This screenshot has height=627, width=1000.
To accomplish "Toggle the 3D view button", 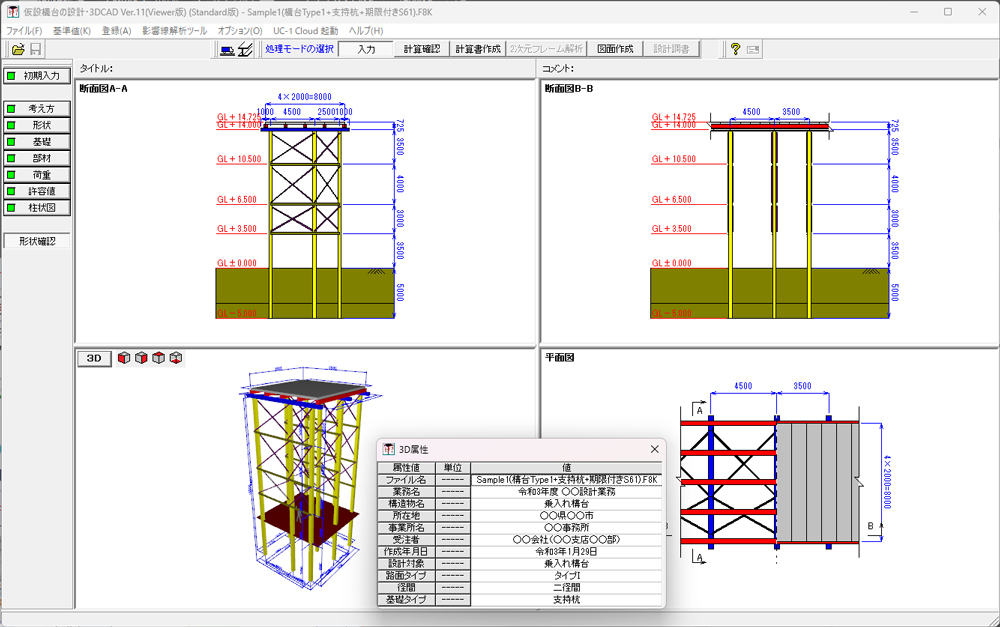I will [x=94, y=358].
